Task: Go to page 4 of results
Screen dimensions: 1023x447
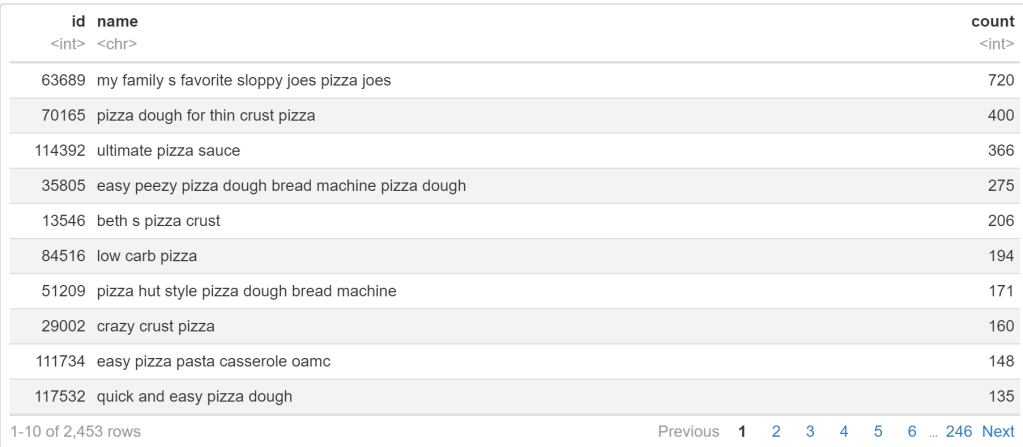Action: coord(844,431)
